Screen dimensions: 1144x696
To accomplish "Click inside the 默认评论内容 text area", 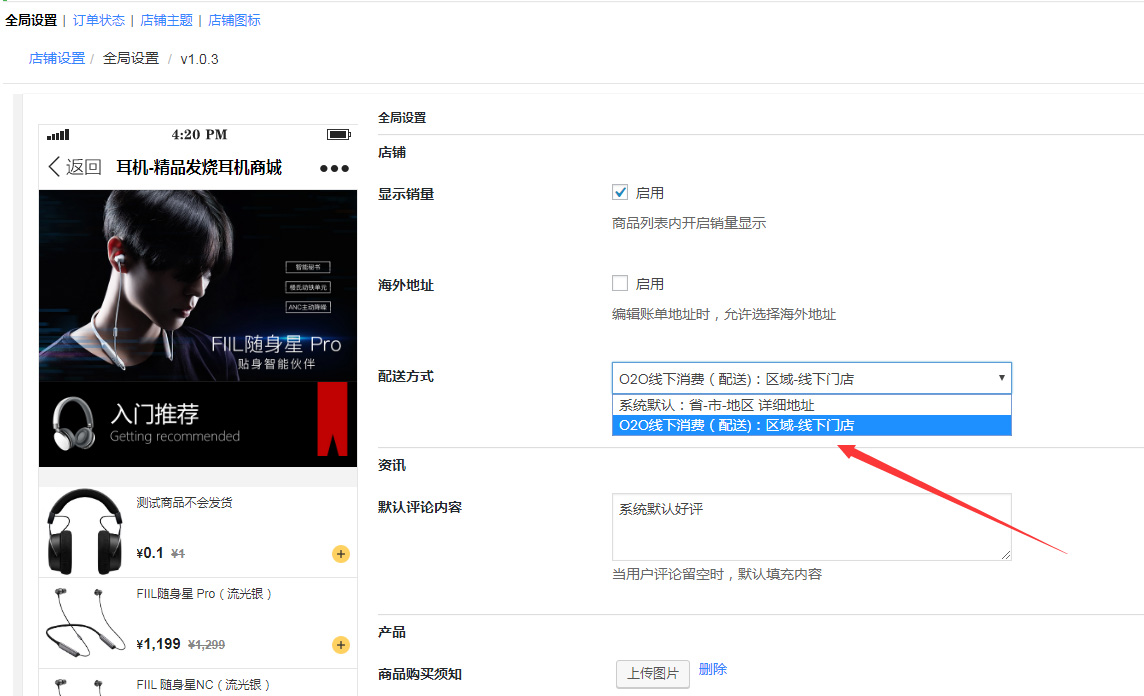I will coord(811,527).
